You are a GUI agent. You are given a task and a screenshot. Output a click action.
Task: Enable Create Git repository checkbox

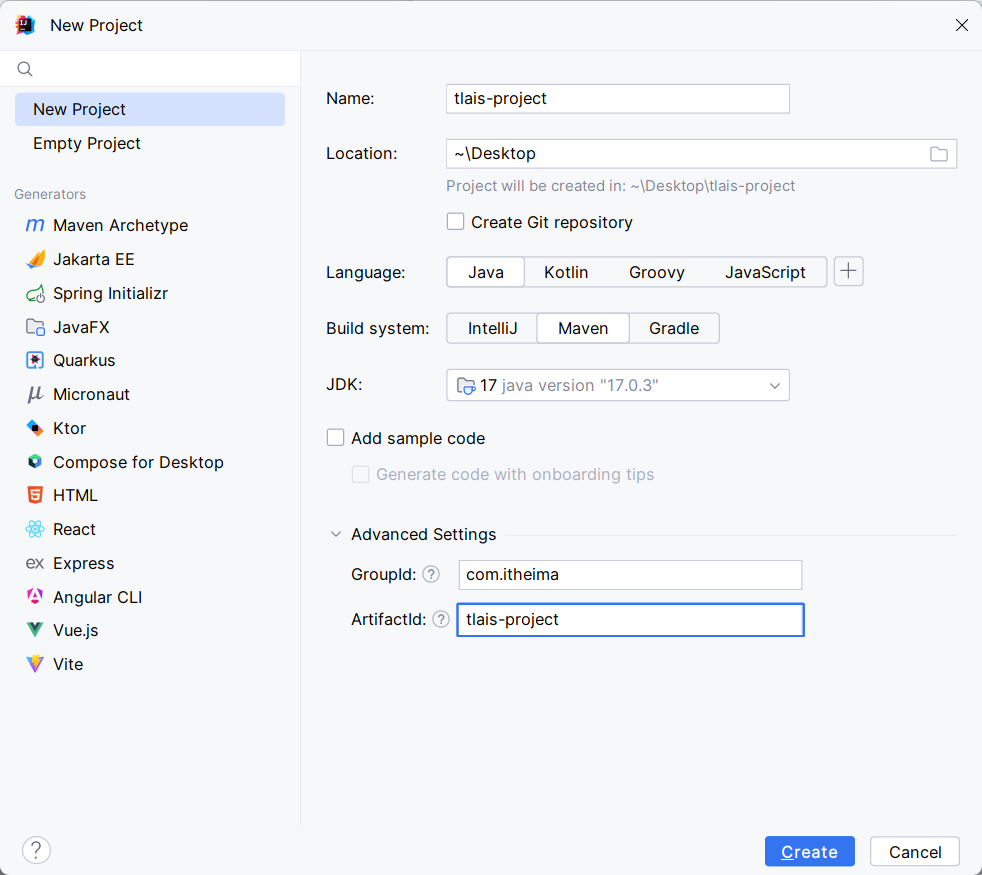click(x=455, y=222)
